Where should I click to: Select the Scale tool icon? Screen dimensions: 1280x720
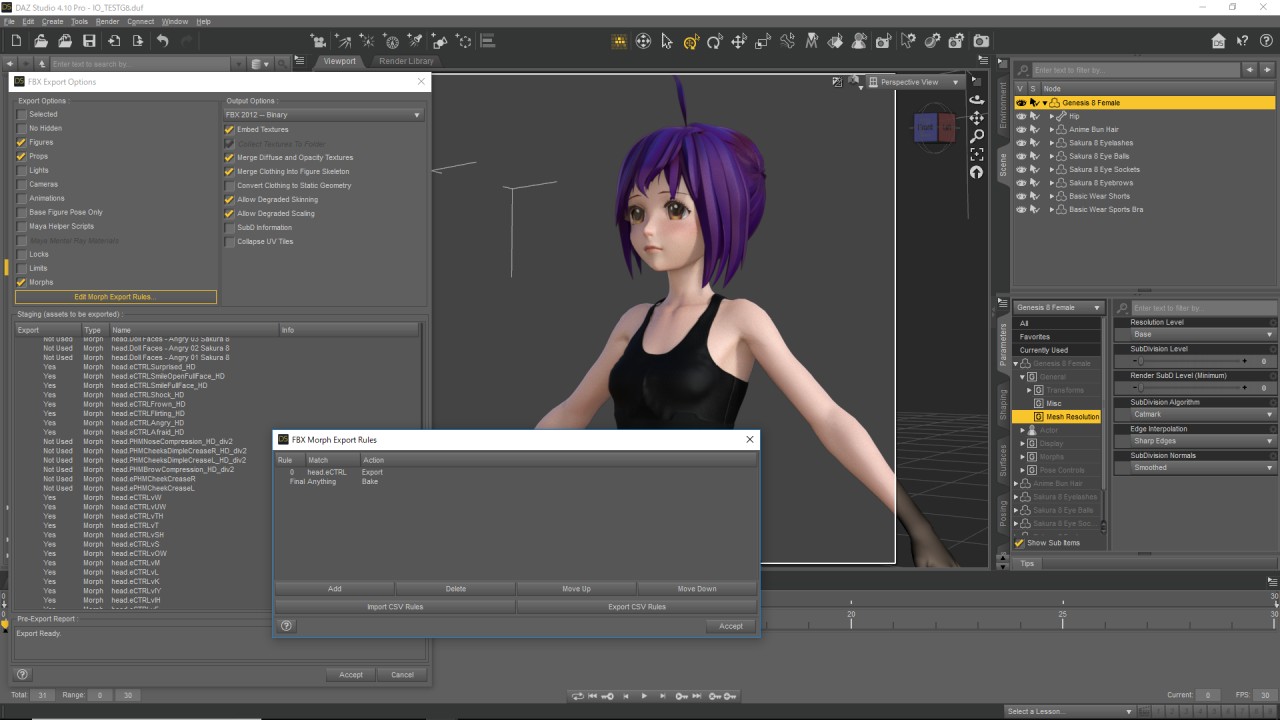[x=763, y=41]
